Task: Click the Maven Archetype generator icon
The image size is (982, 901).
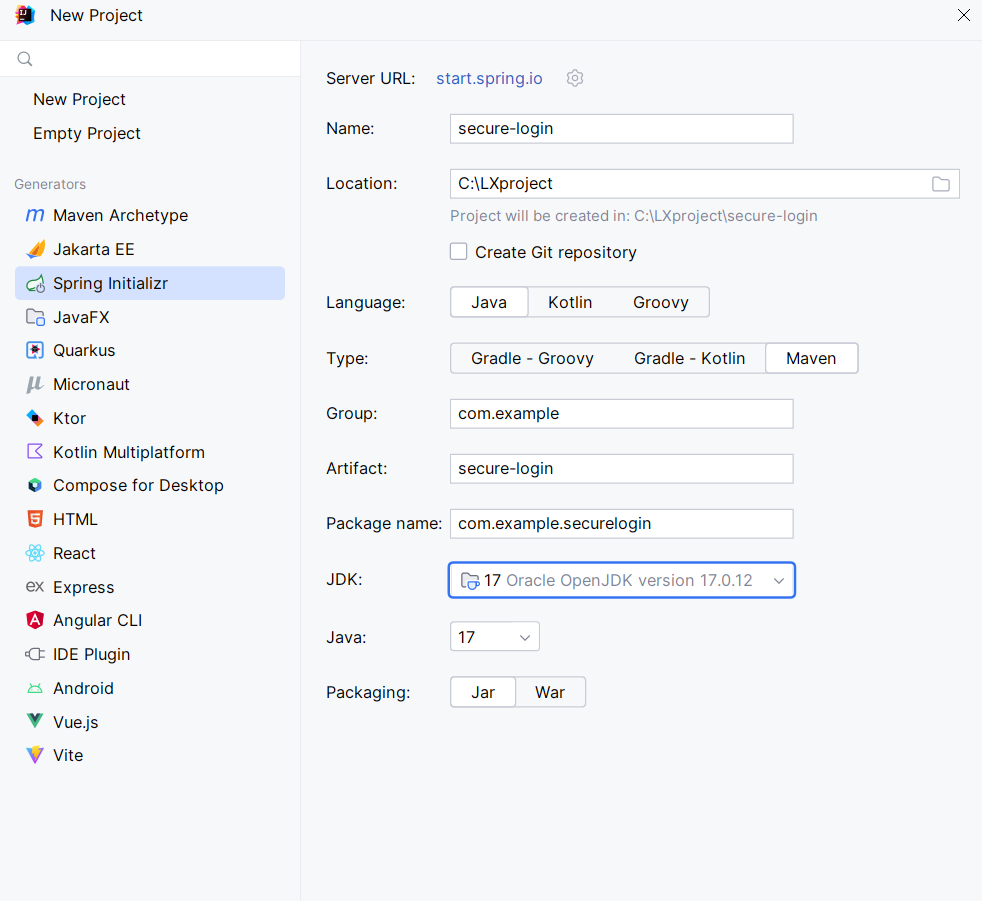Action: (35, 215)
